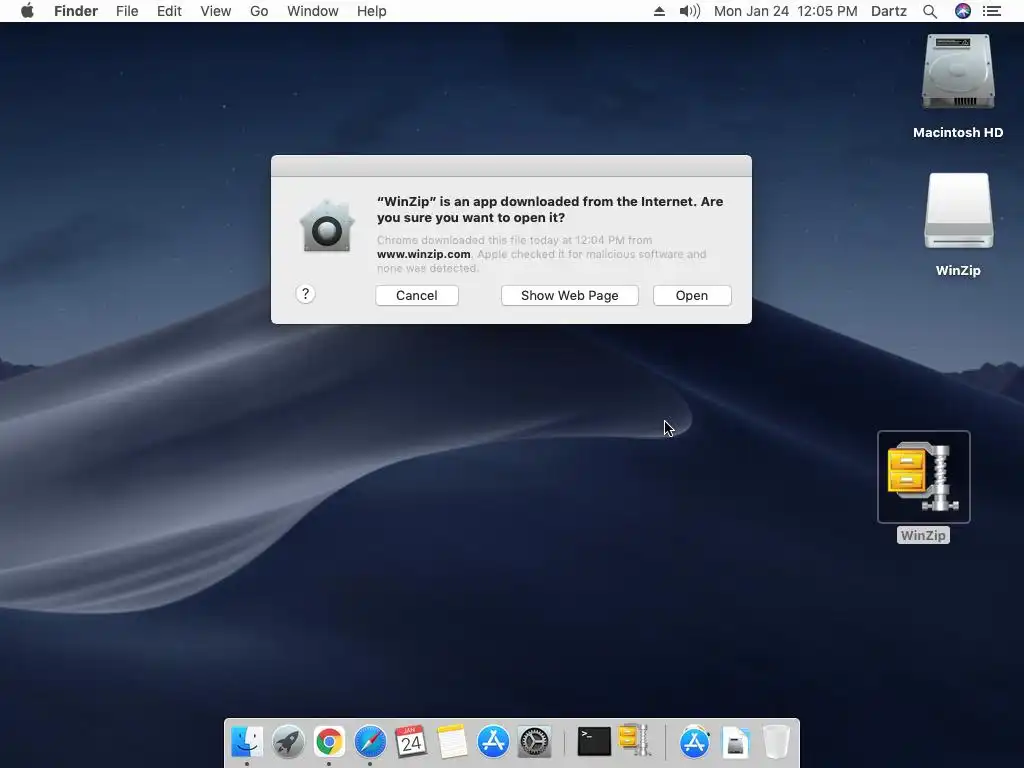Launch Launchpad rocket icon in Dock
The image size is (1024, 768).
coord(288,741)
